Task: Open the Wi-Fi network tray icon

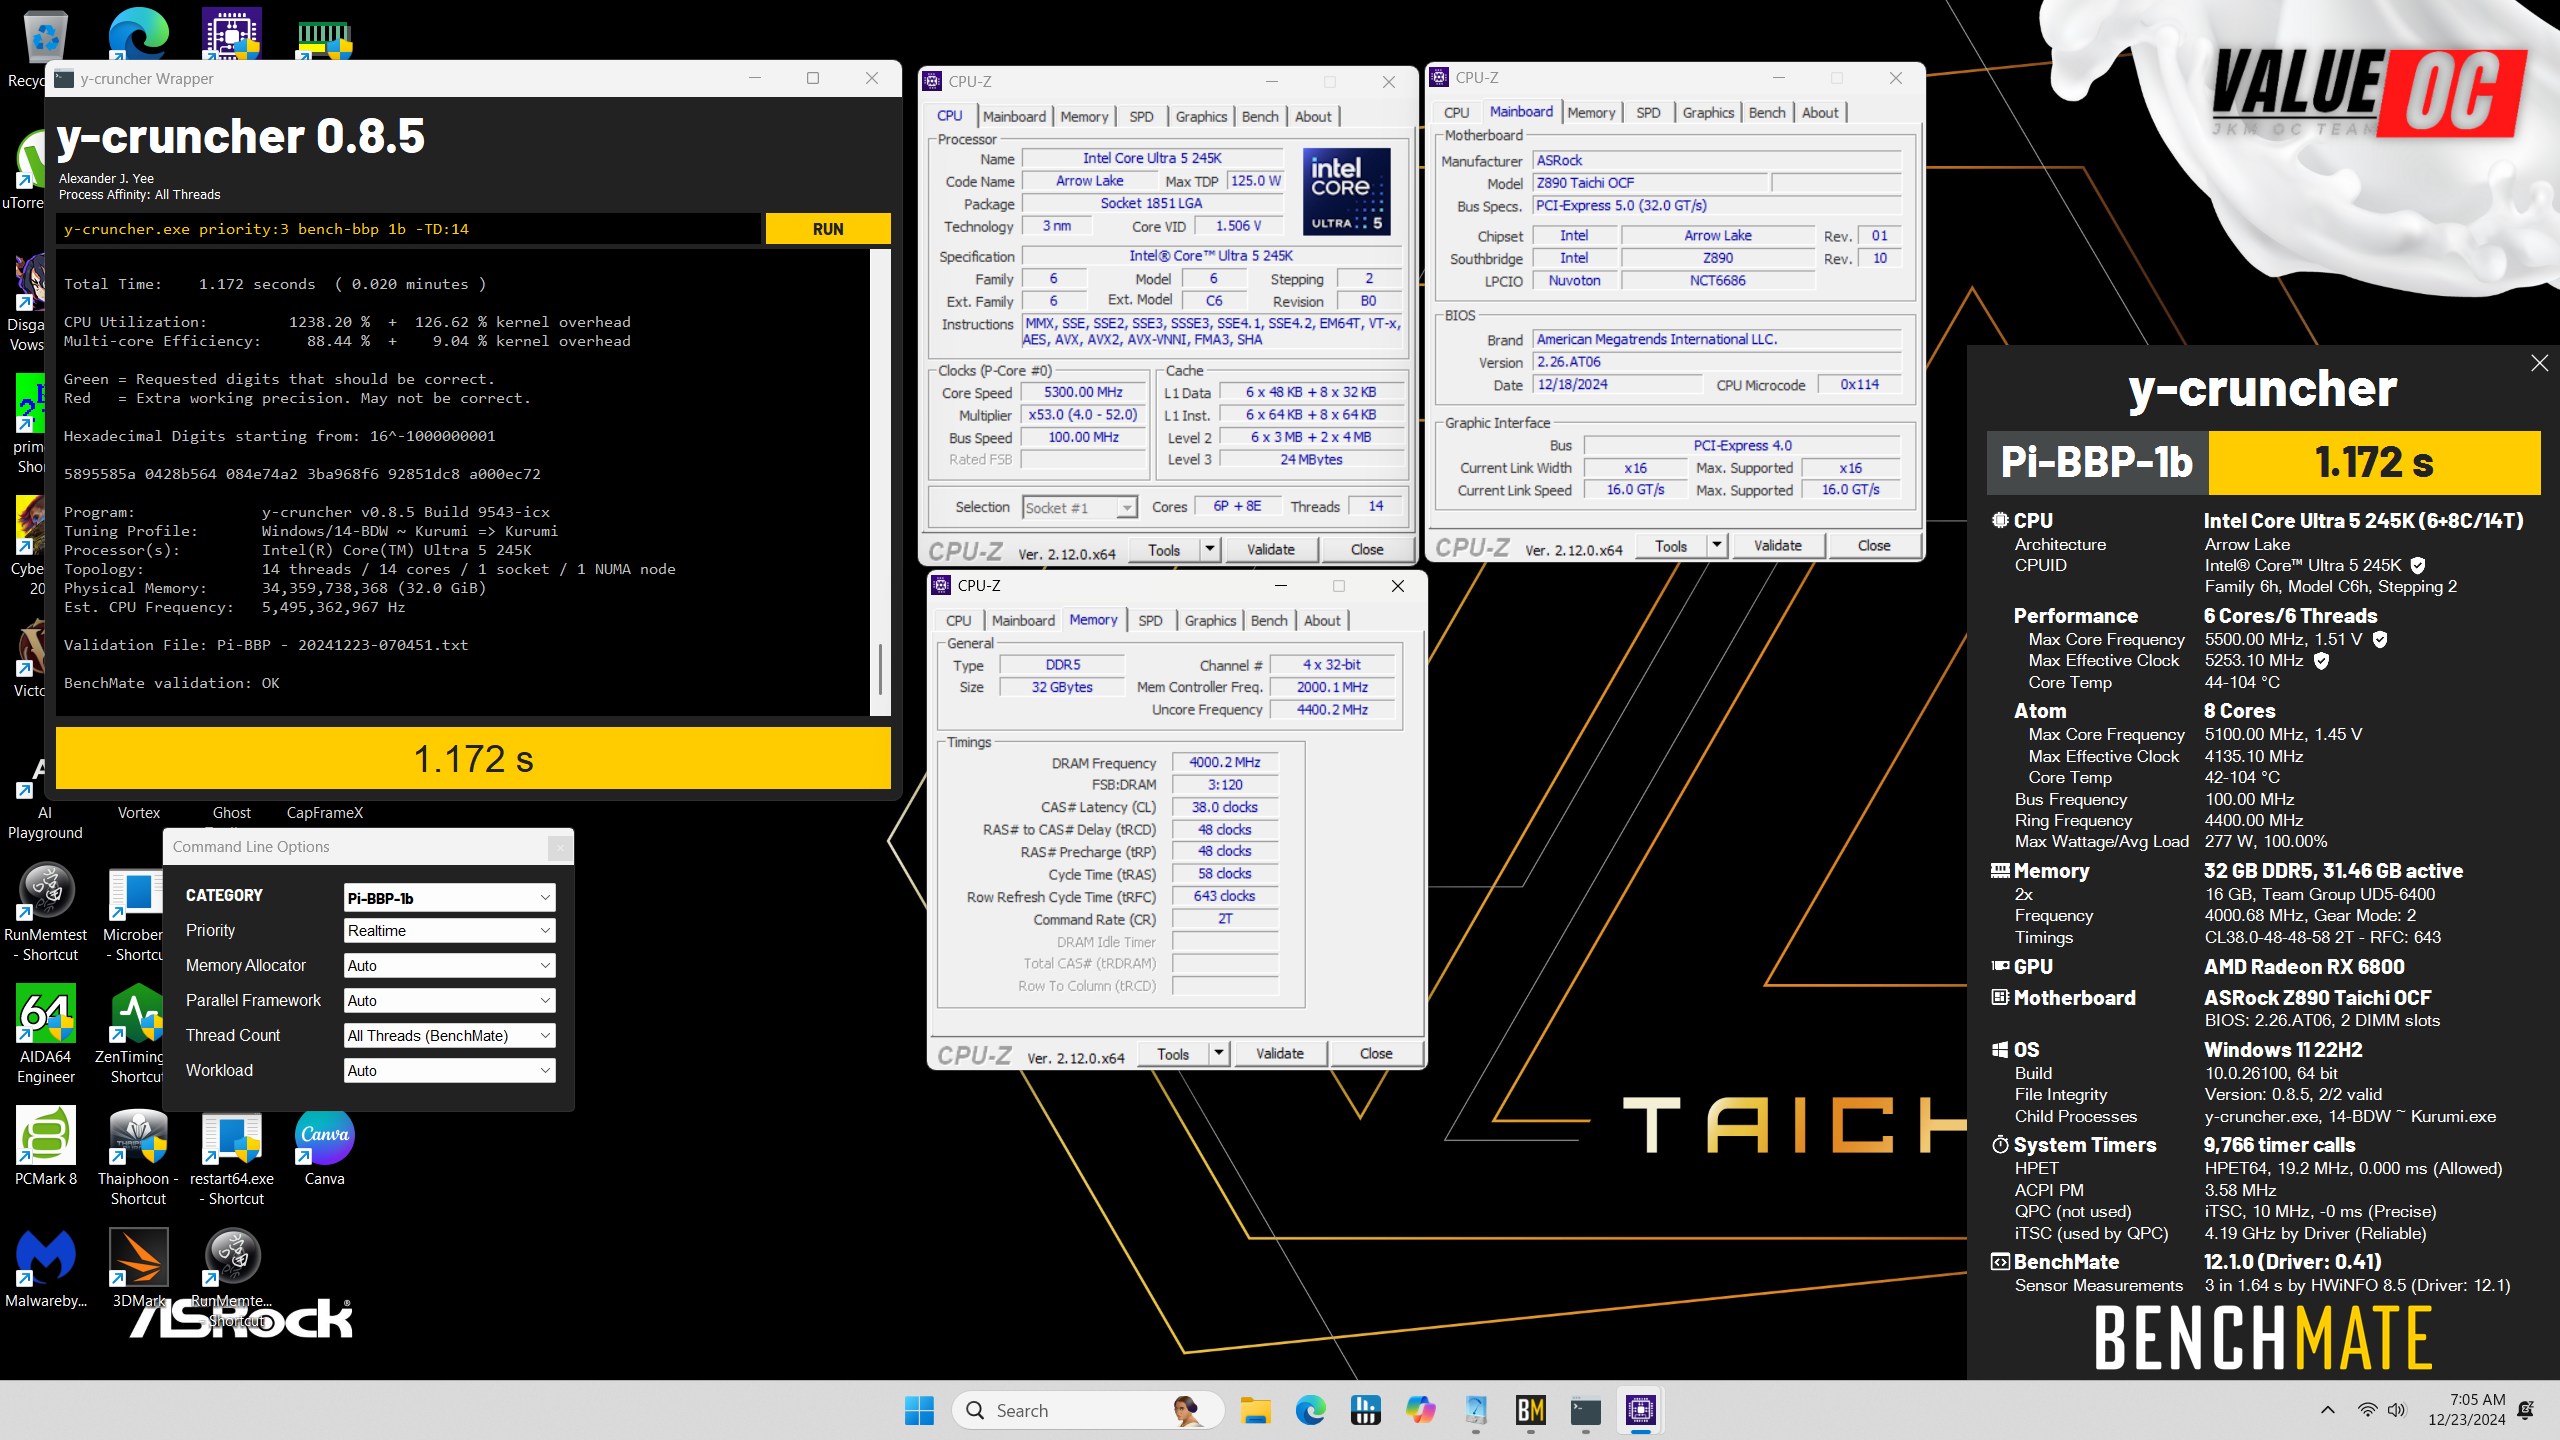Action: (2367, 1410)
